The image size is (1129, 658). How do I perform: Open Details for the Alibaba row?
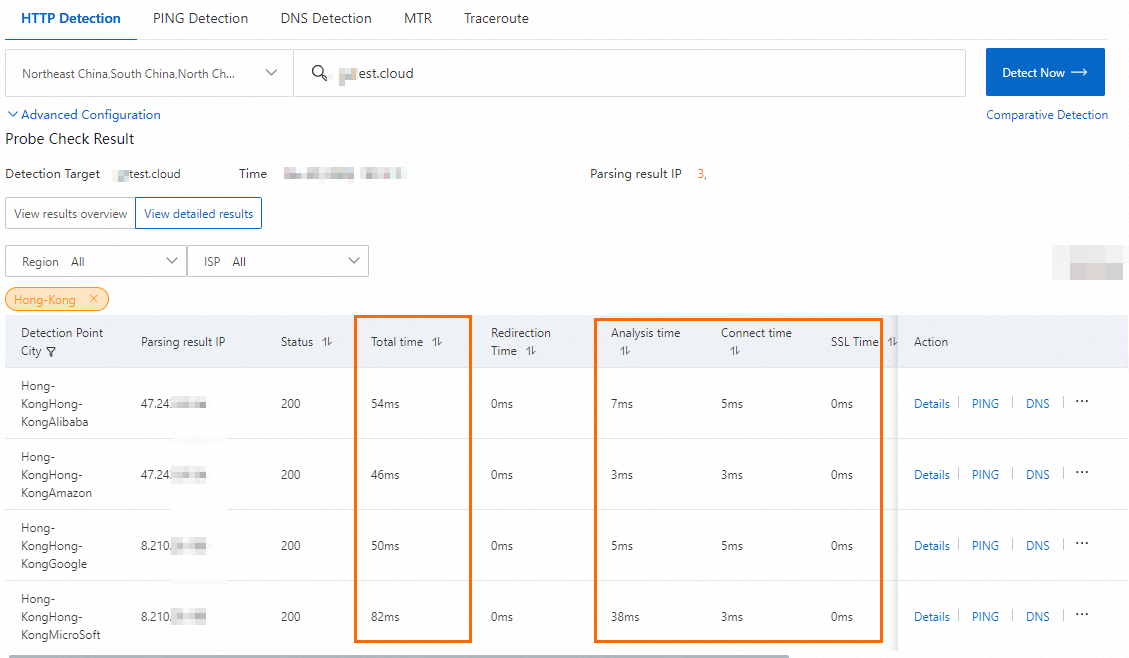click(932, 404)
